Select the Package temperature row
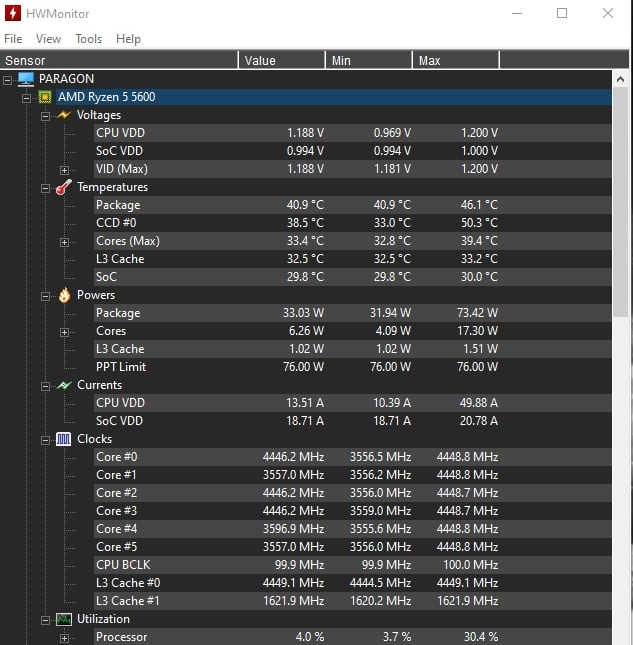 pyautogui.click(x=352, y=205)
